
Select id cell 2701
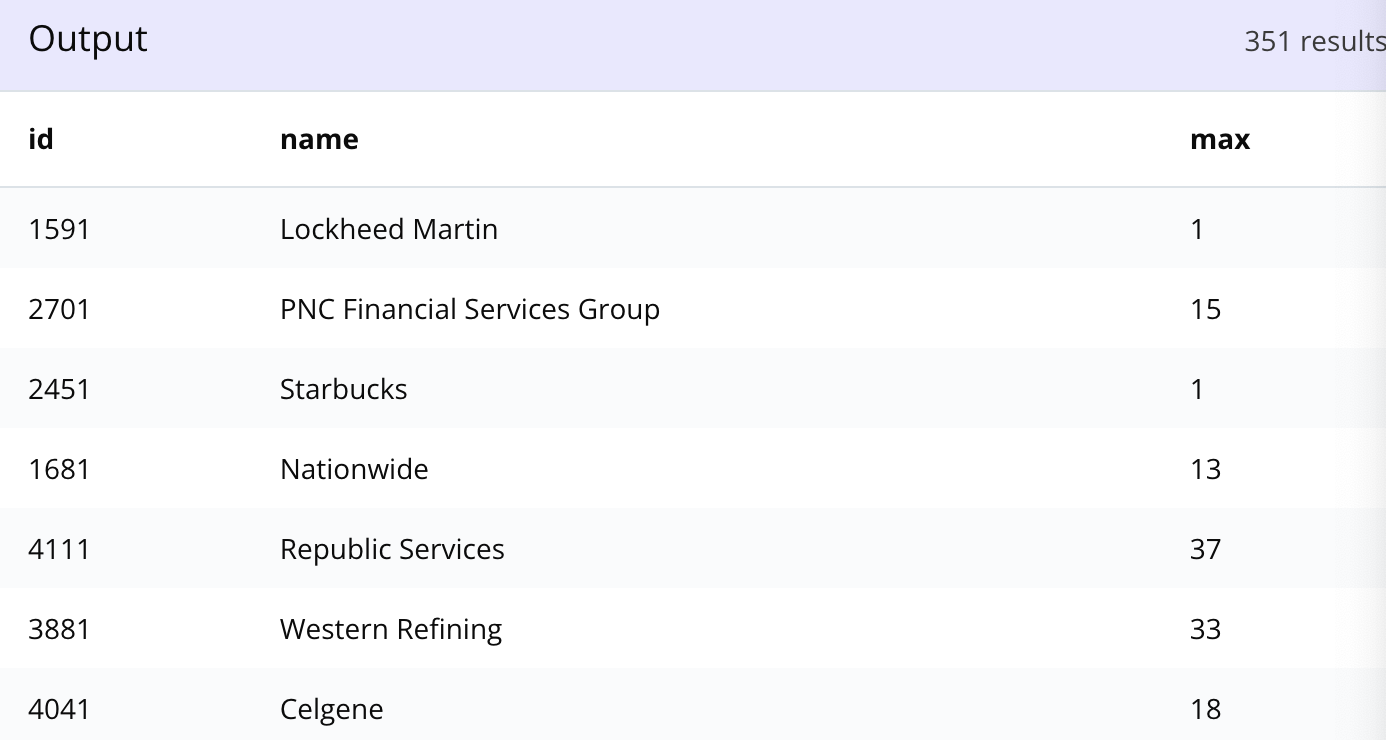[x=60, y=309]
